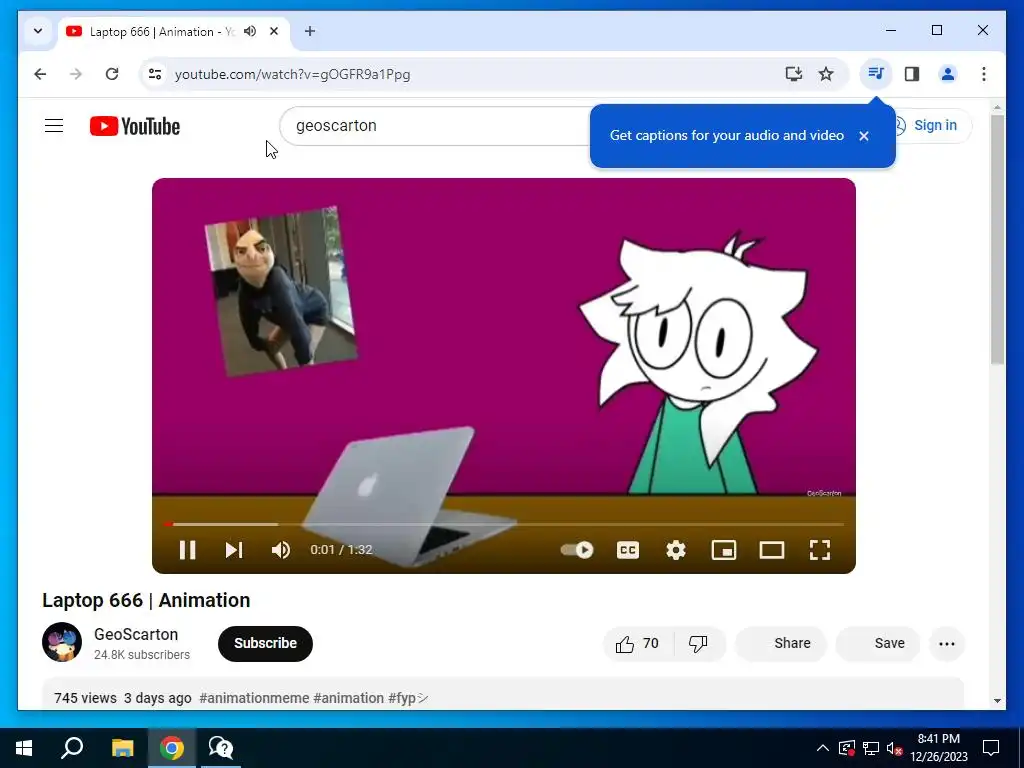The image size is (1024, 768).
Task: Open notification center
Action: [x=991, y=748]
